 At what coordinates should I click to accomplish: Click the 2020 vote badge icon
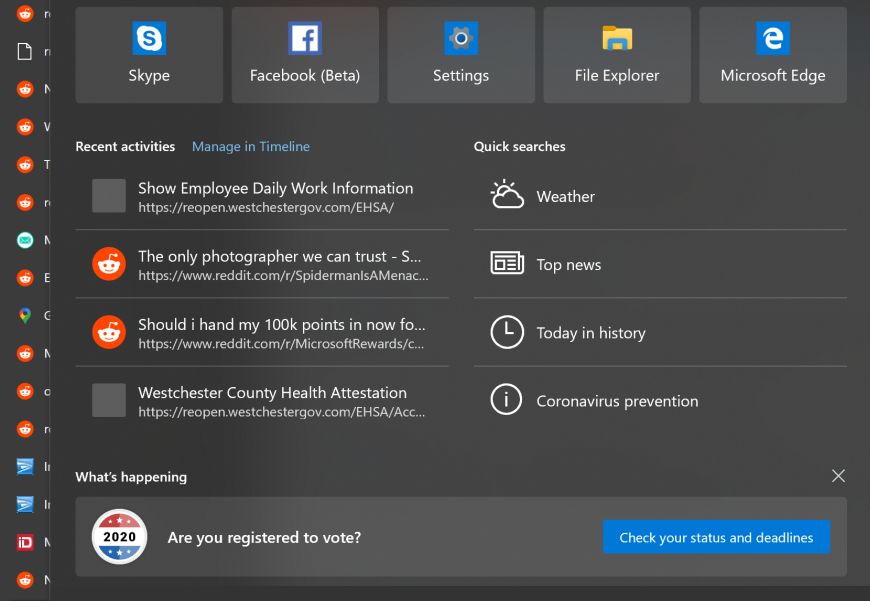coord(119,537)
